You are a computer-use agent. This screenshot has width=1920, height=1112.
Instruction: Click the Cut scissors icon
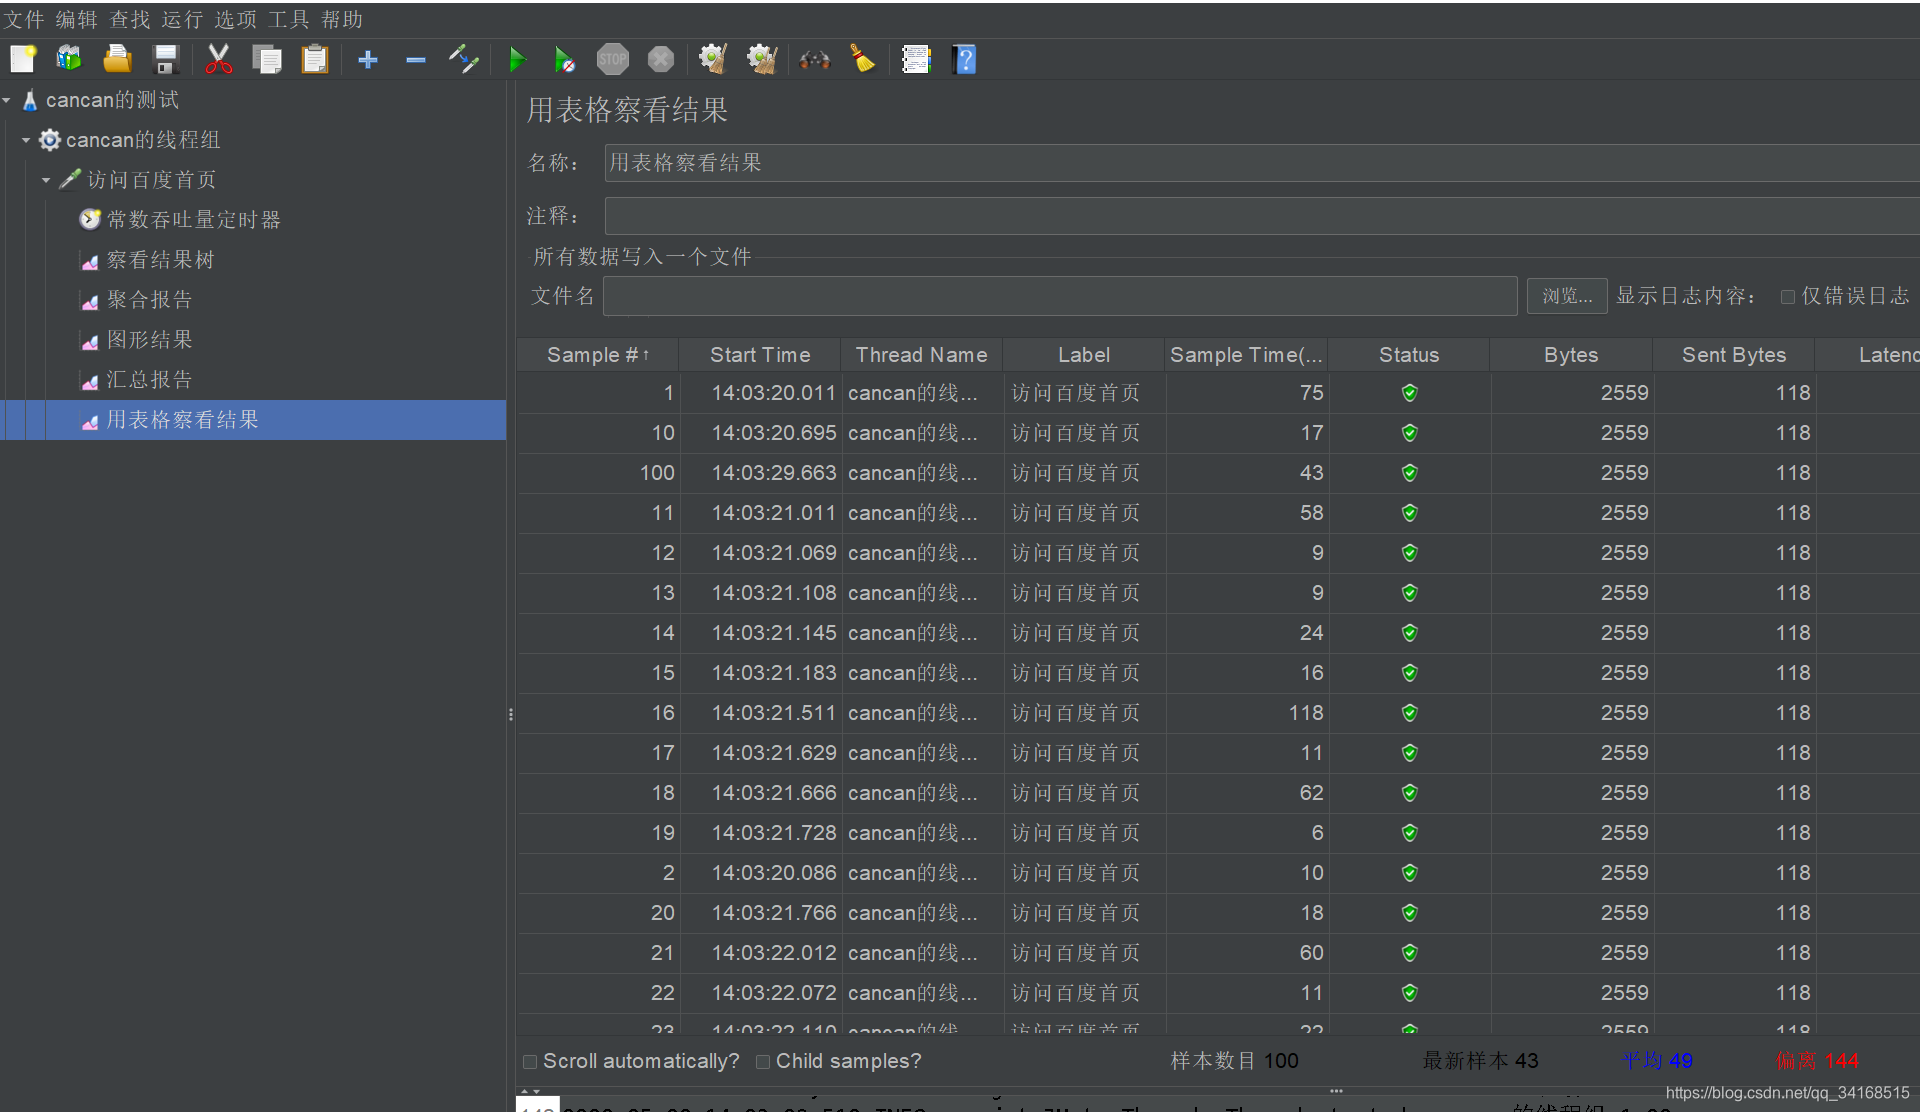click(x=218, y=60)
